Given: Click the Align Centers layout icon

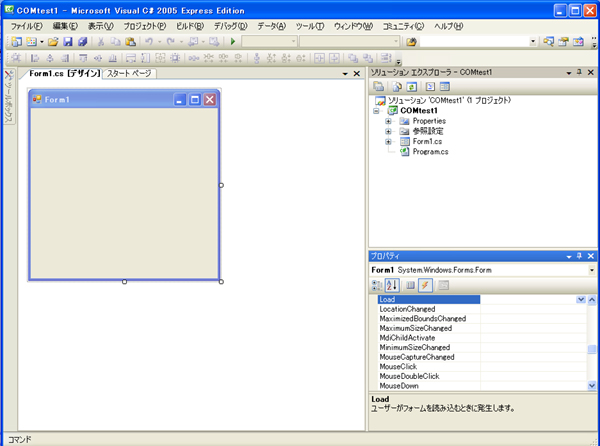Looking at the screenshot, I should pyautogui.click(x=50, y=58).
